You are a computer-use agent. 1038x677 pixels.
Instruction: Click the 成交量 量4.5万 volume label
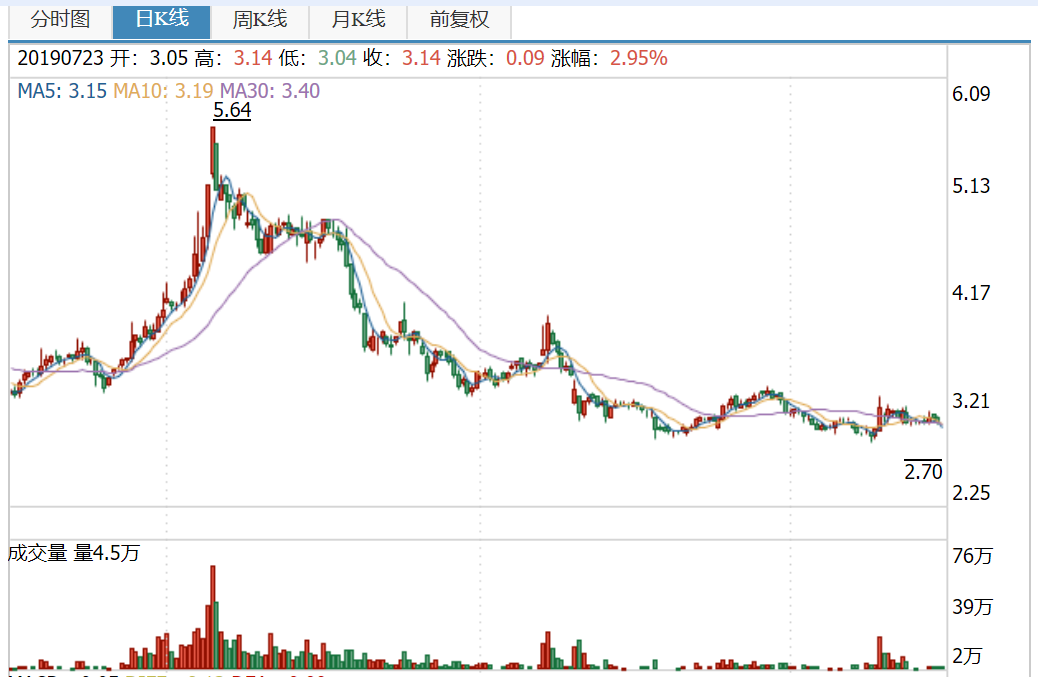[x=74, y=553]
